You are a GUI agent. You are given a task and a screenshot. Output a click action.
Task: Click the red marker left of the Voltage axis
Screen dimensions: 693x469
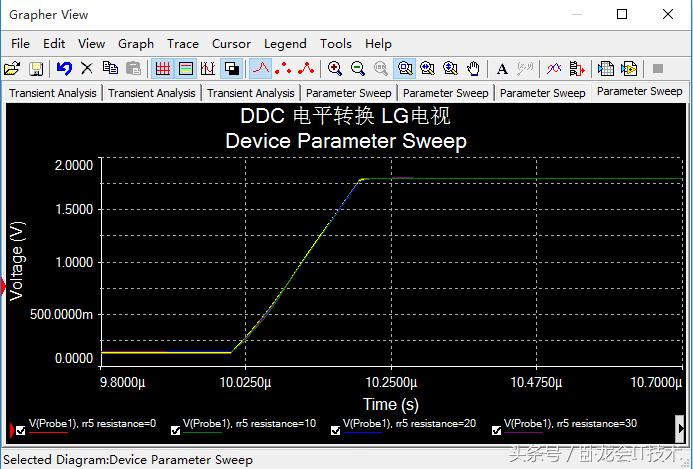click(3, 286)
